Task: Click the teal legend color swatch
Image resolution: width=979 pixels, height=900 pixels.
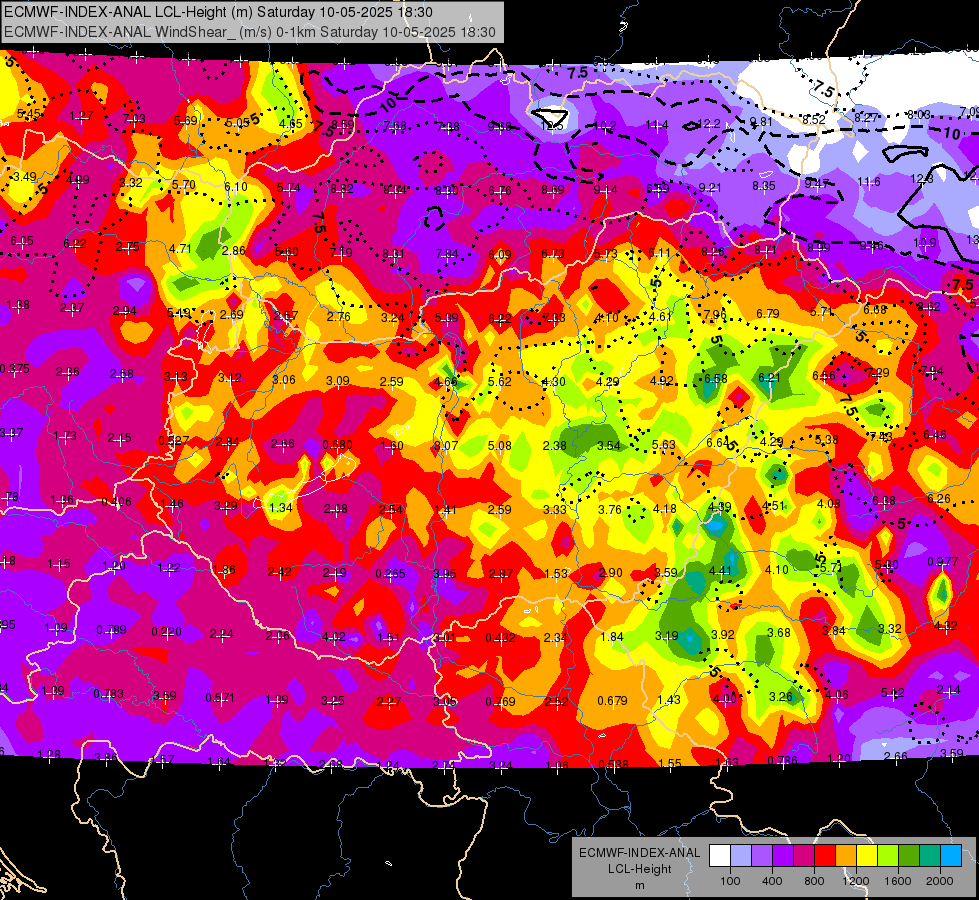Action: [x=930, y=856]
